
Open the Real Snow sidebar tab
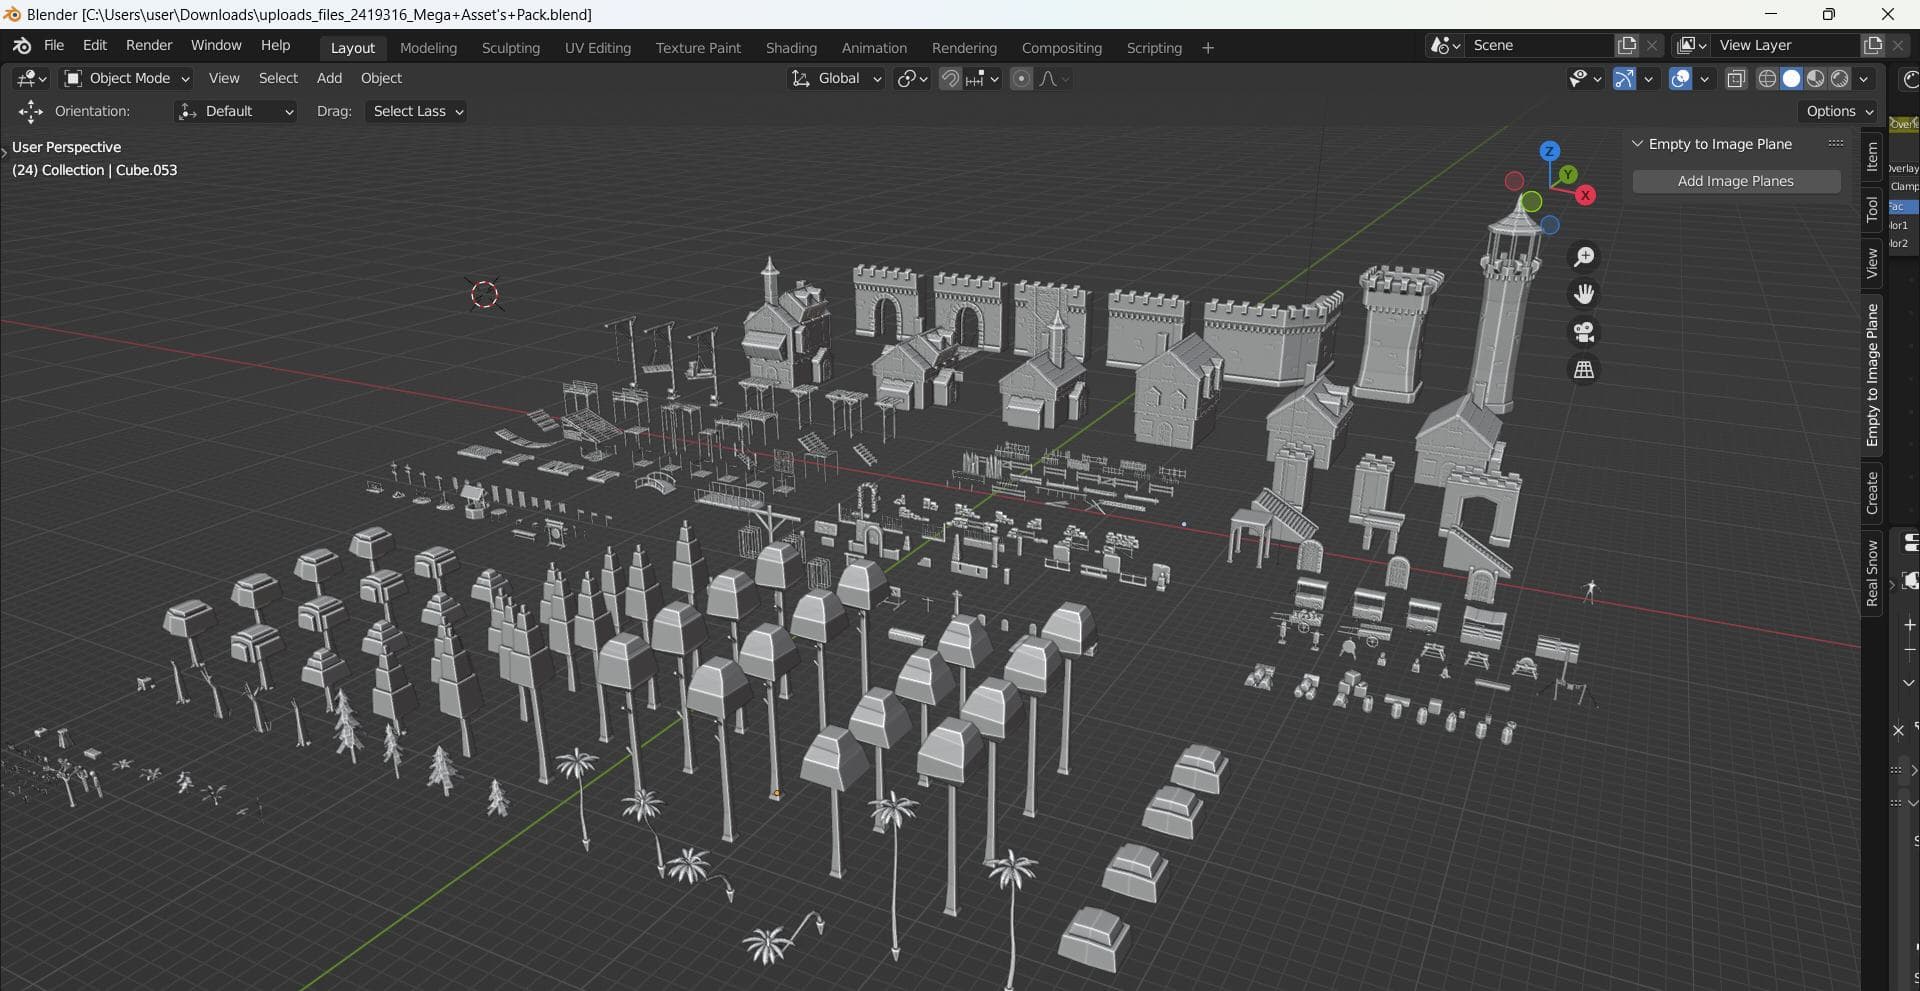[x=1872, y=574]
